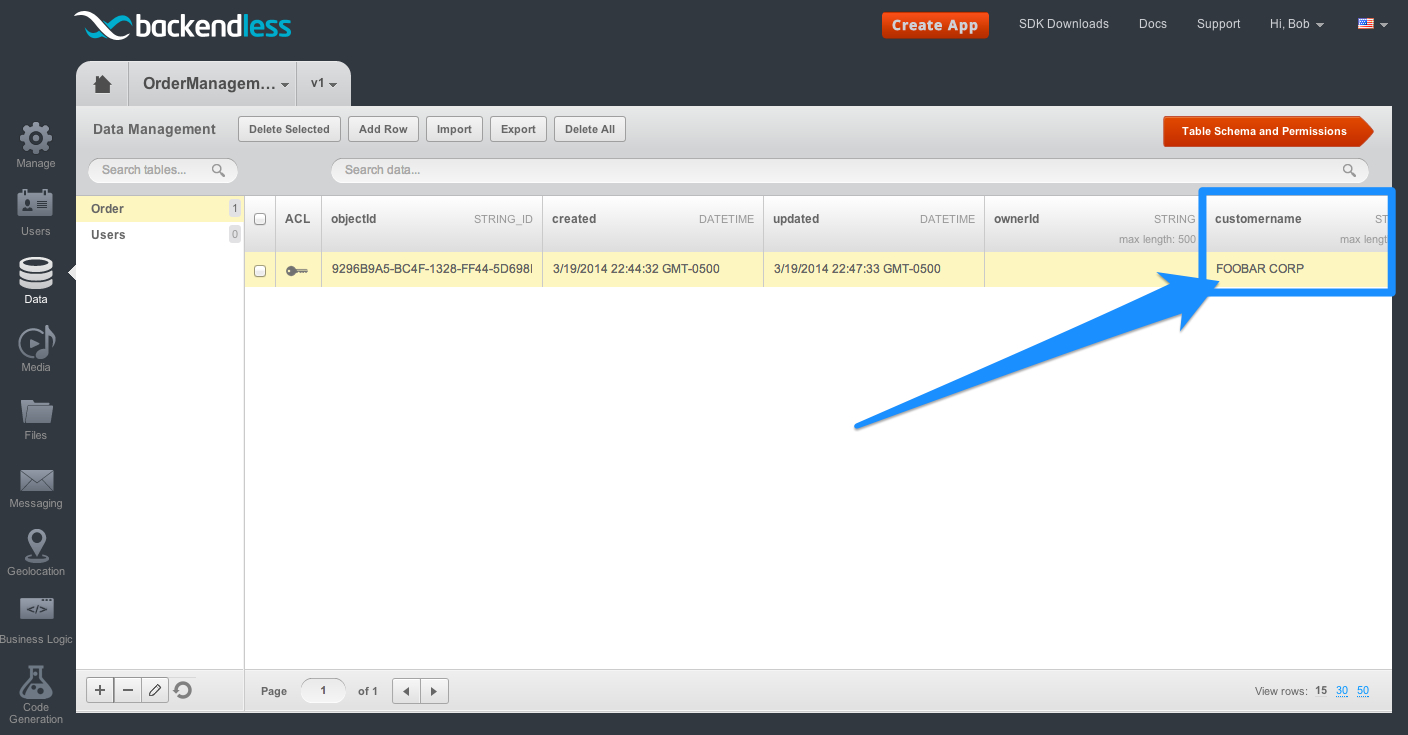Viewport: 1408px width, 735px height.
Task: Click the page number field
Action: [x=323, y=691]
